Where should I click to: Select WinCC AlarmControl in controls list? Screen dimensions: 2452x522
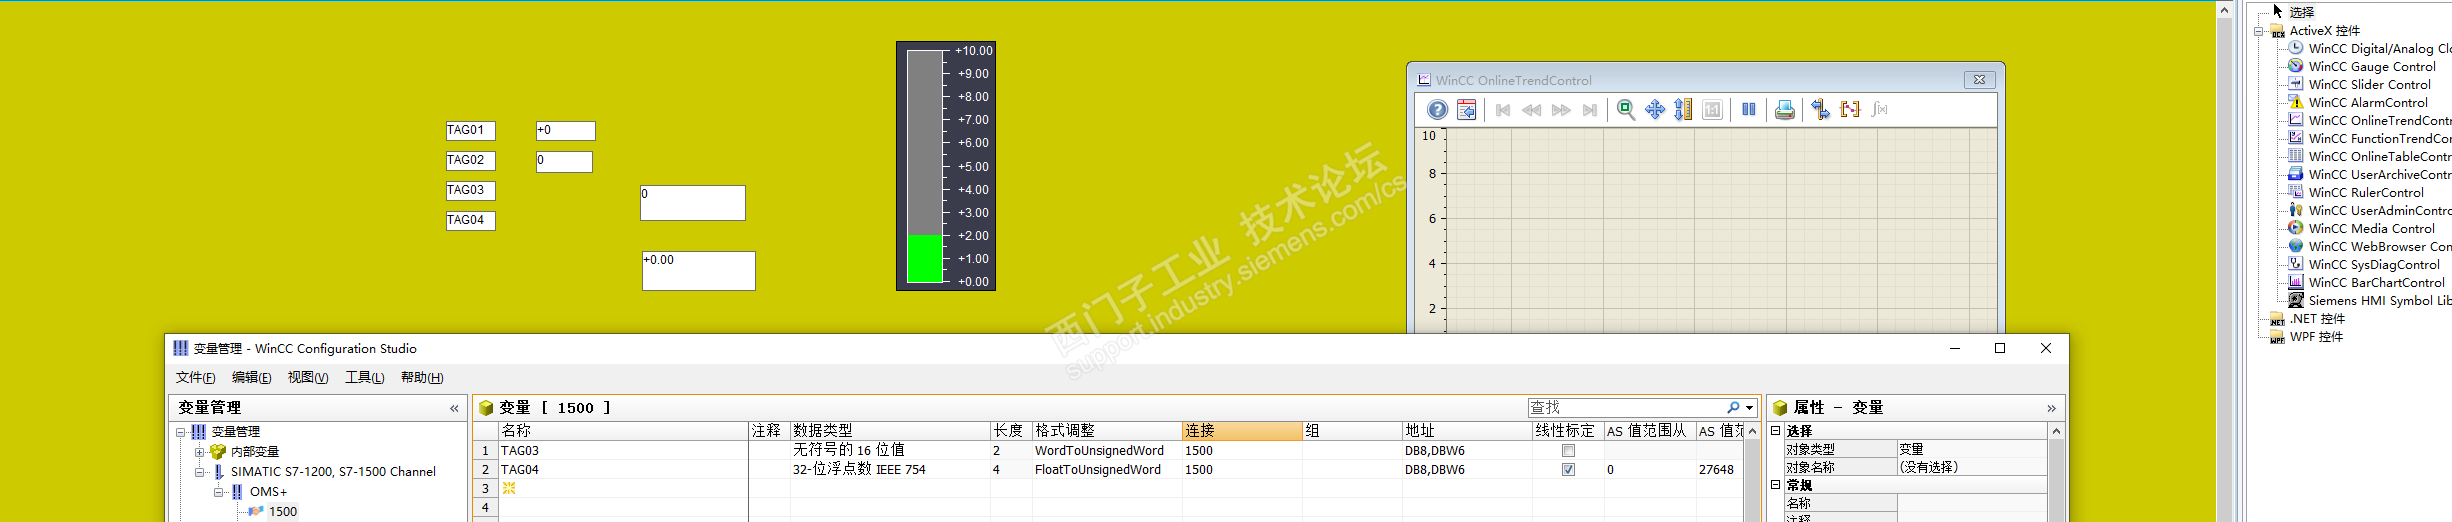(x=2368, y=102)
